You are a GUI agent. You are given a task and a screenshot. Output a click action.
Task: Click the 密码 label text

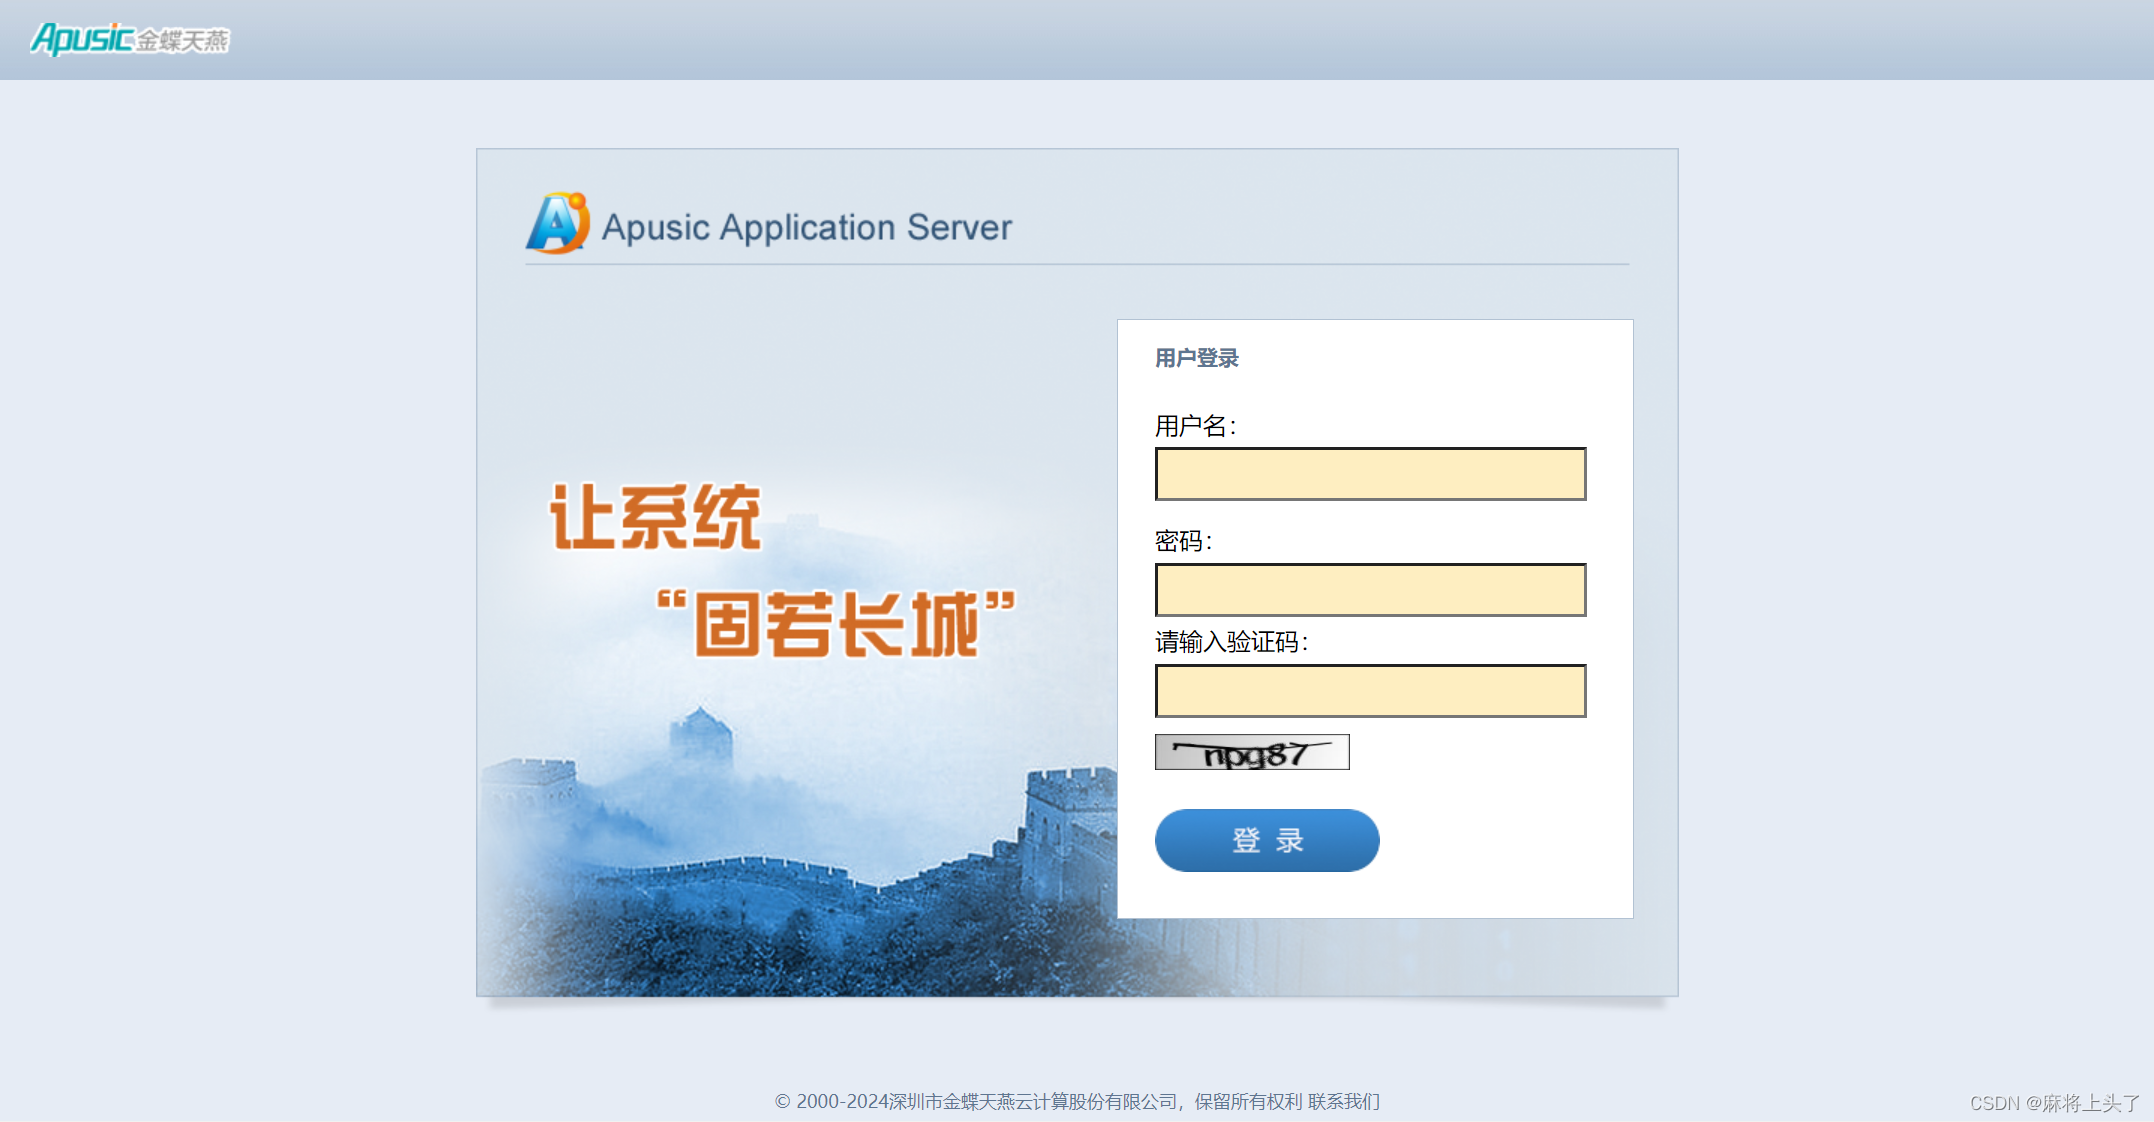click(x=1183, y=541)
